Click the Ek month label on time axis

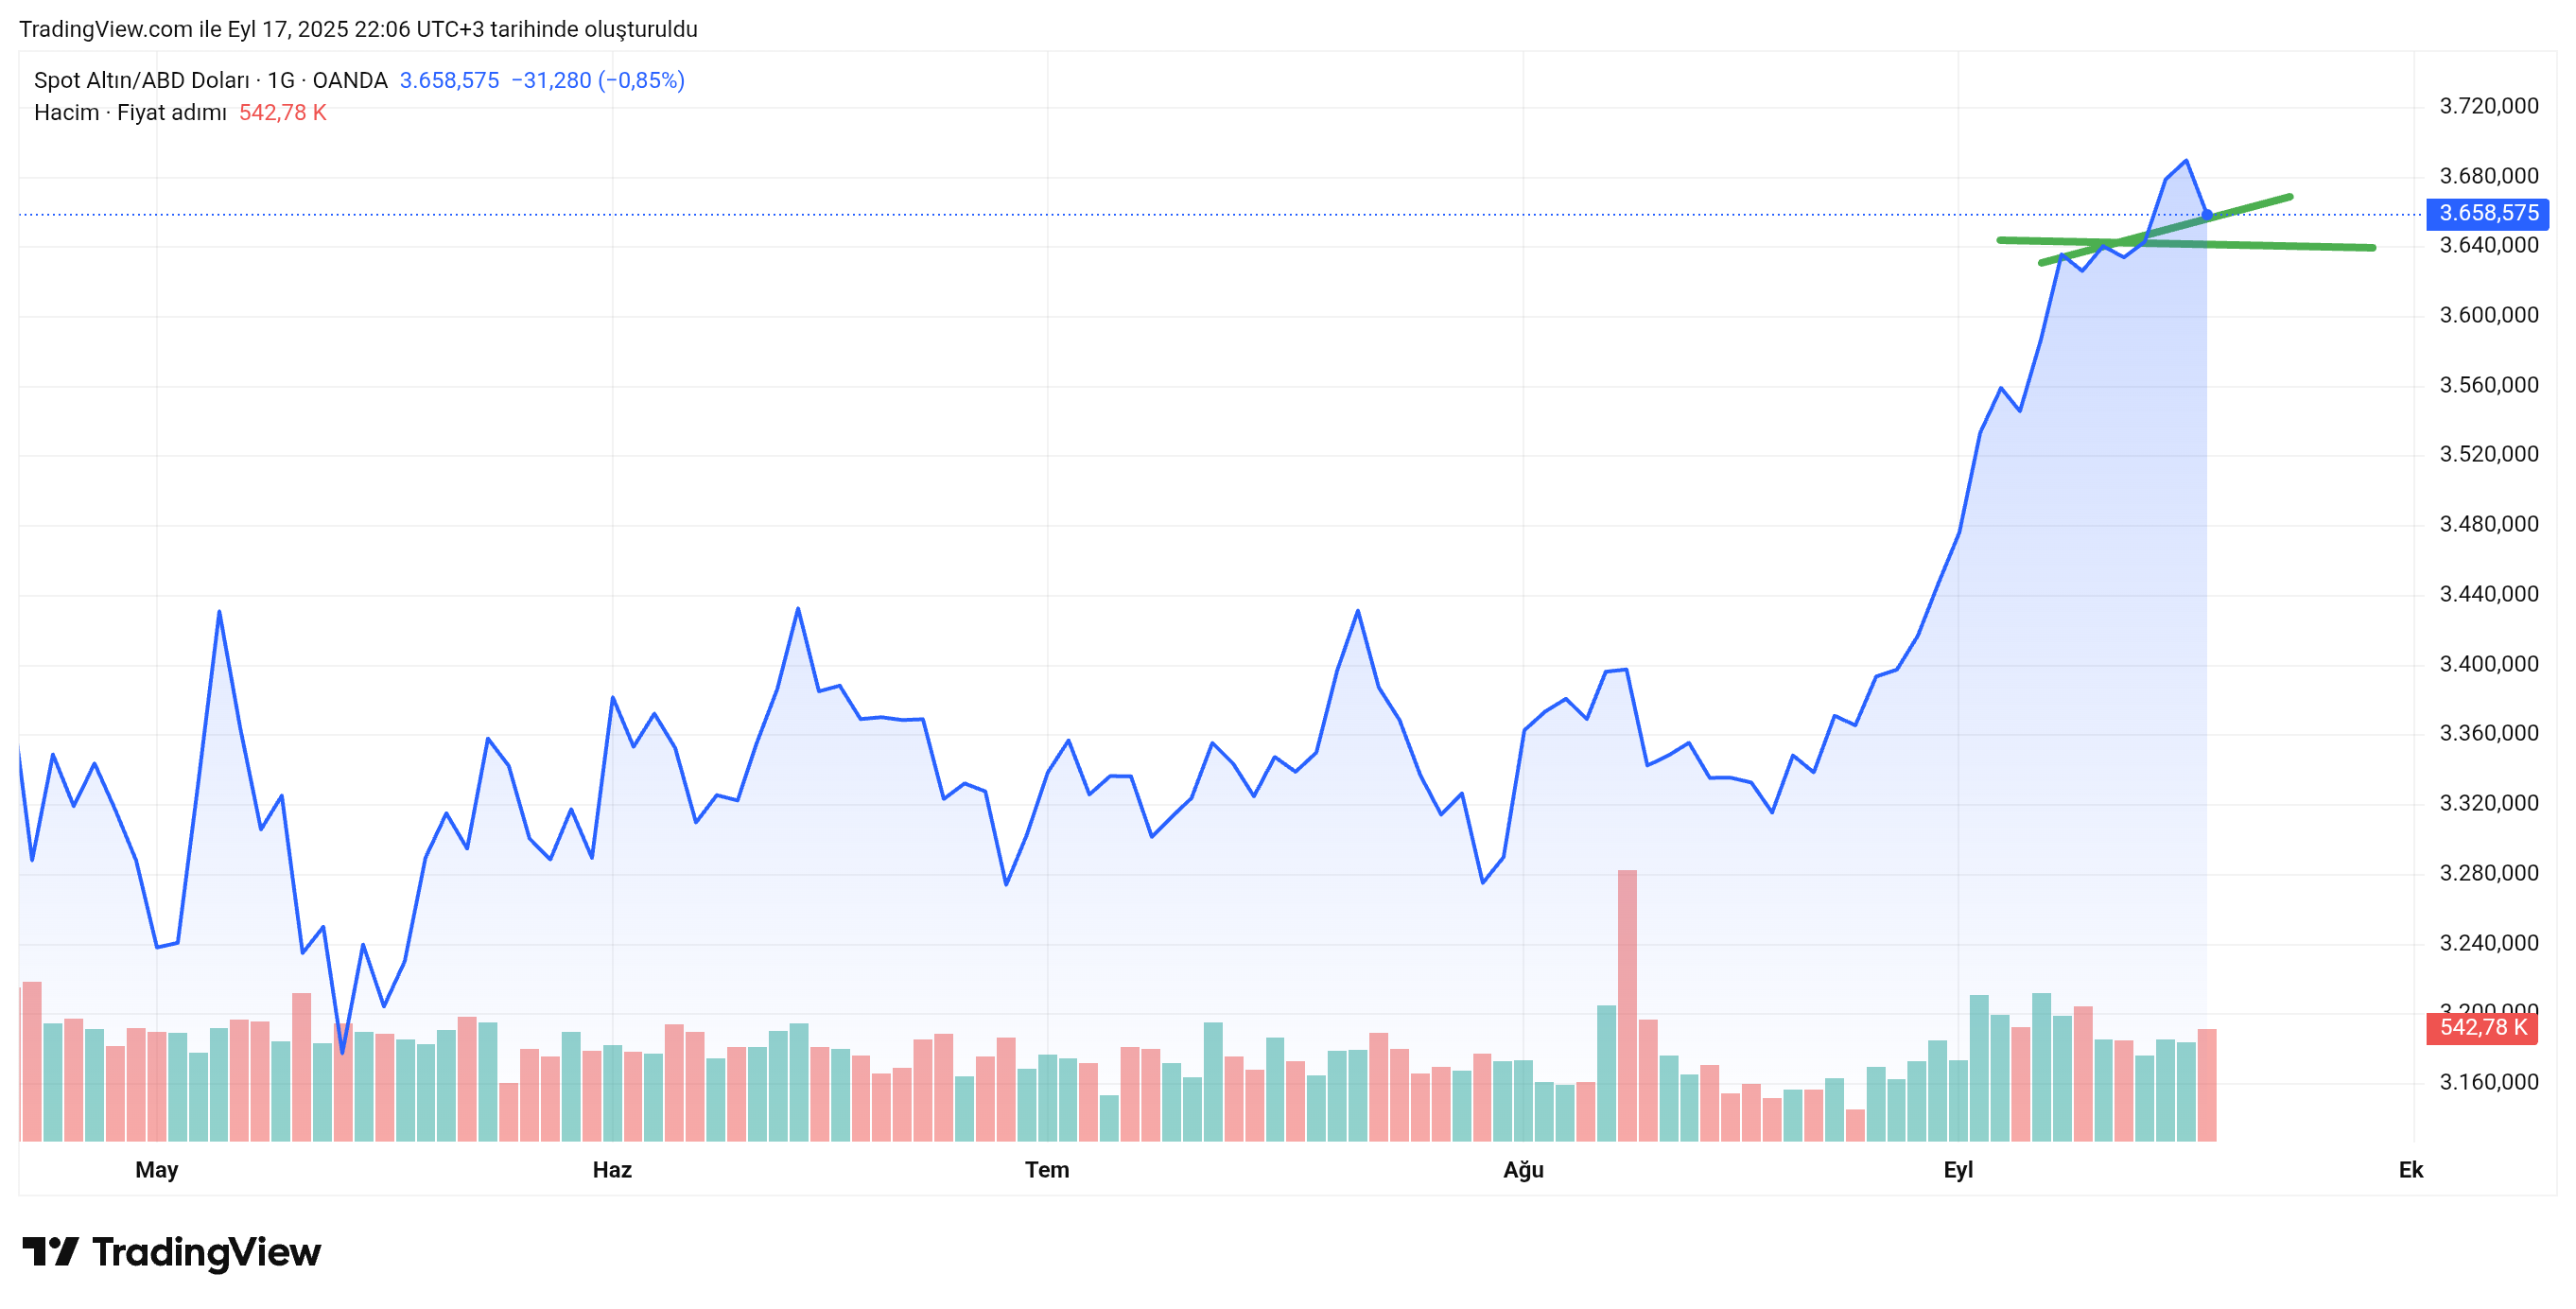[x=2410, y=1169]
